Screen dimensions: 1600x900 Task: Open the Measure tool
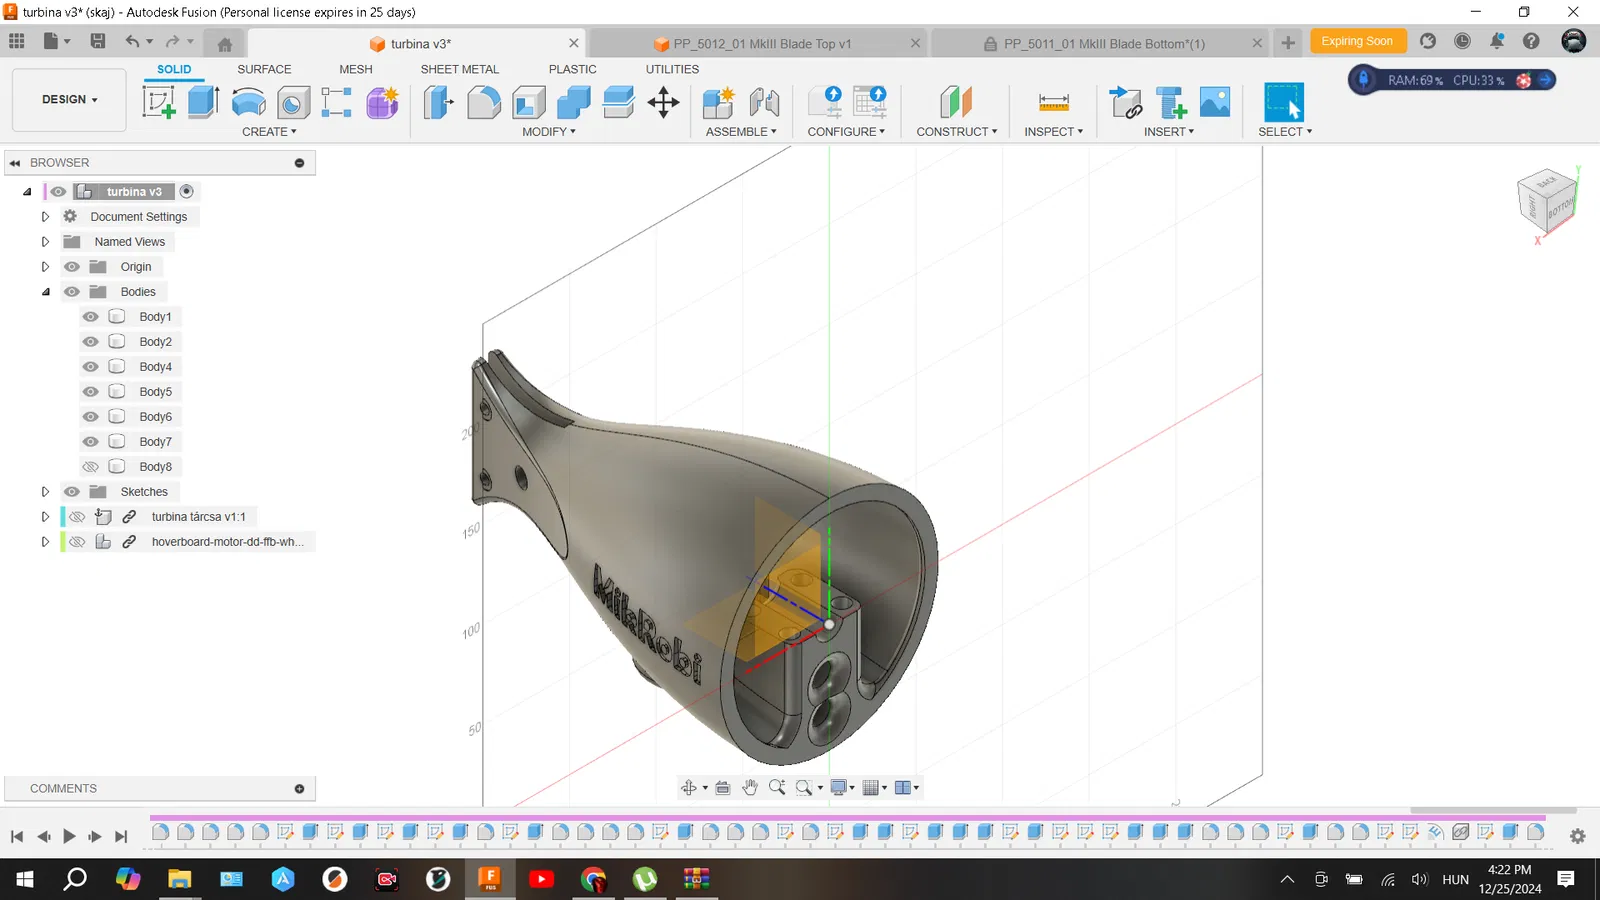[x=1053, y=102]
